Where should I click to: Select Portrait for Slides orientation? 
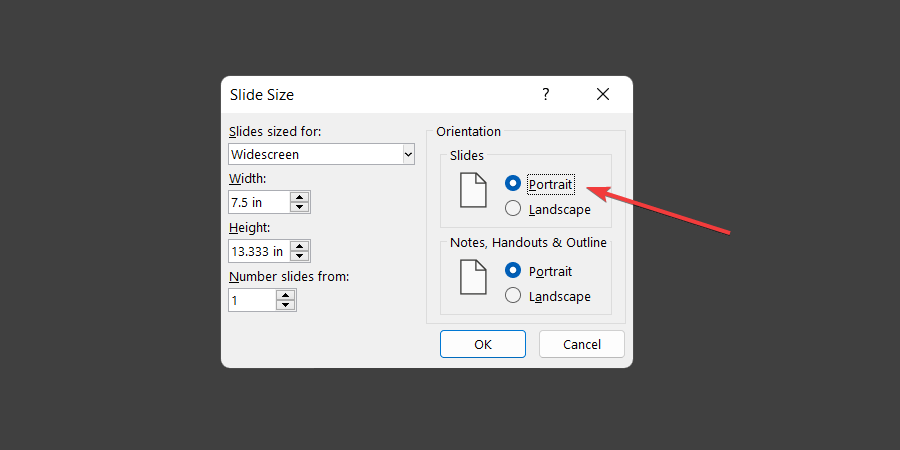[x=513, y=184]
